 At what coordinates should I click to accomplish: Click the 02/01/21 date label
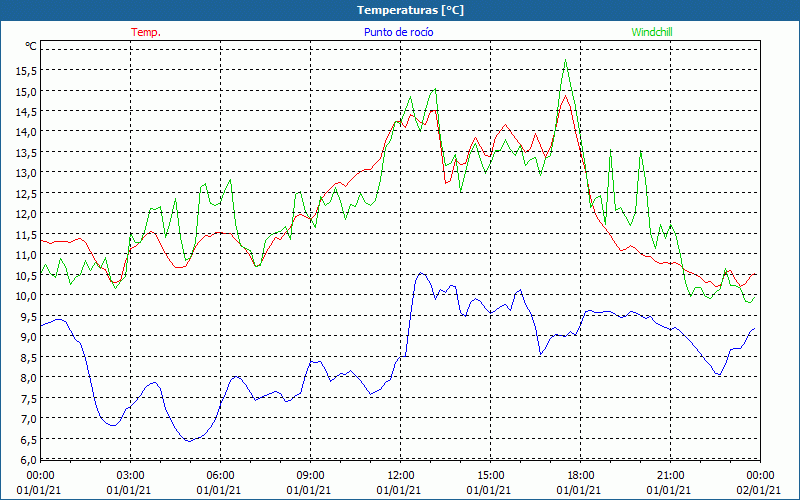tap(758, 490)
